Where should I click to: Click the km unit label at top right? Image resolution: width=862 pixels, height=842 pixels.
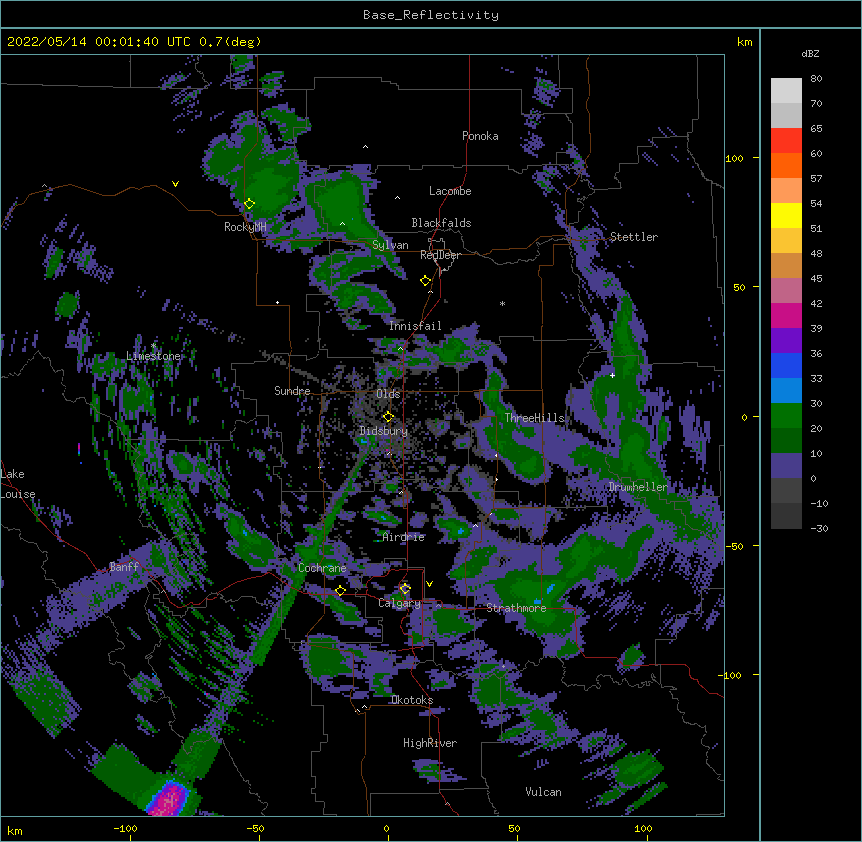click(744, 42)
